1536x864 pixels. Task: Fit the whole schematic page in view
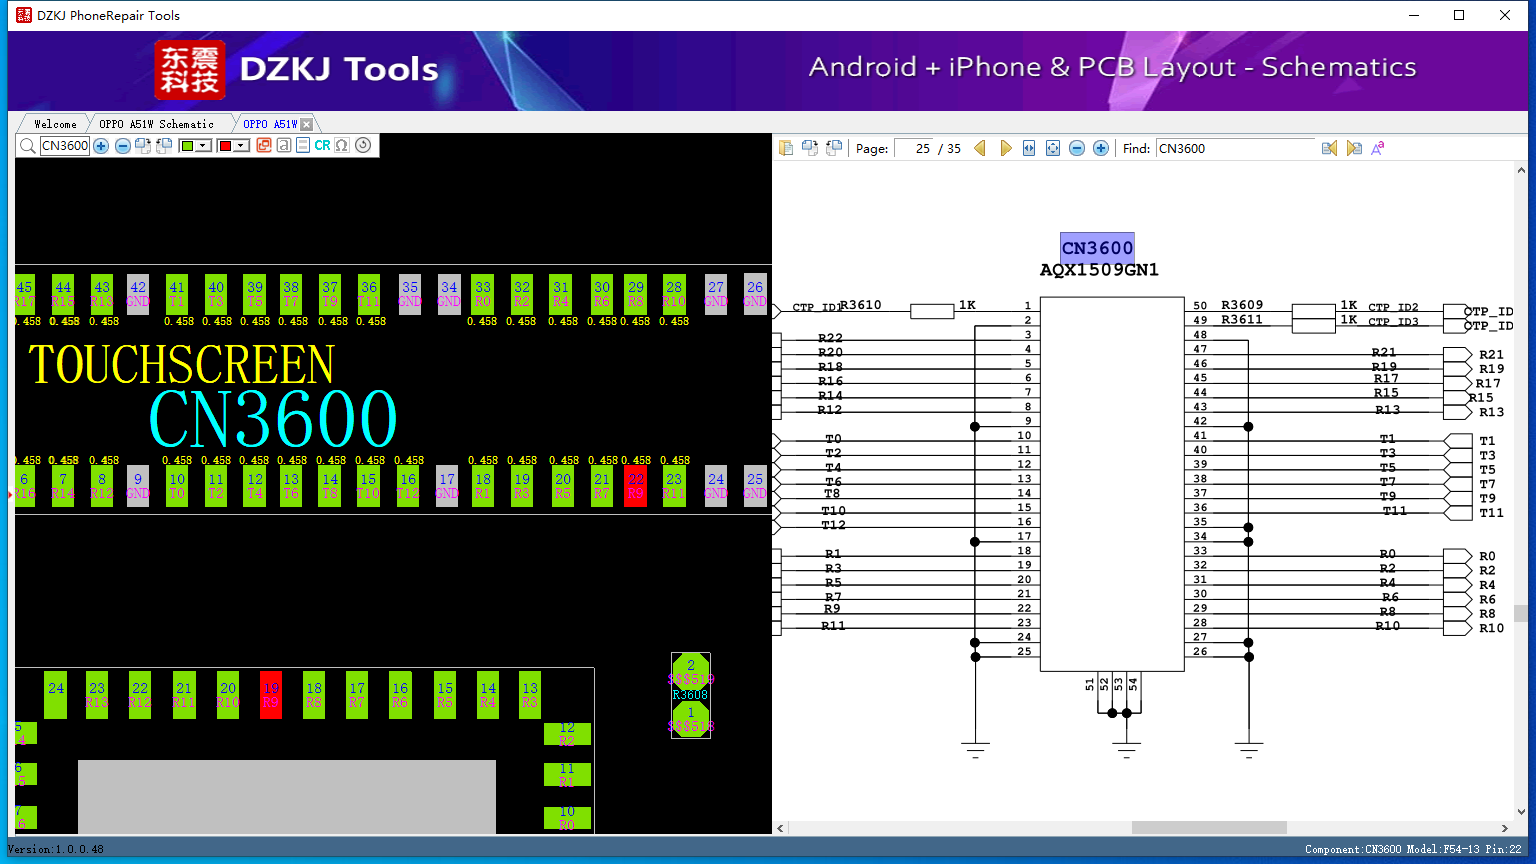pos(1053,148)
